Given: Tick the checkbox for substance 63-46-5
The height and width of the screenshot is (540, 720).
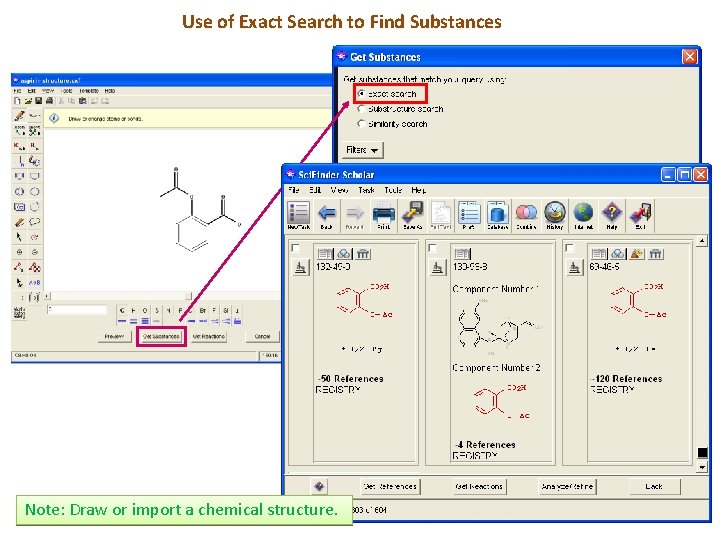Looking at the screenshot, I should (569, 248).
